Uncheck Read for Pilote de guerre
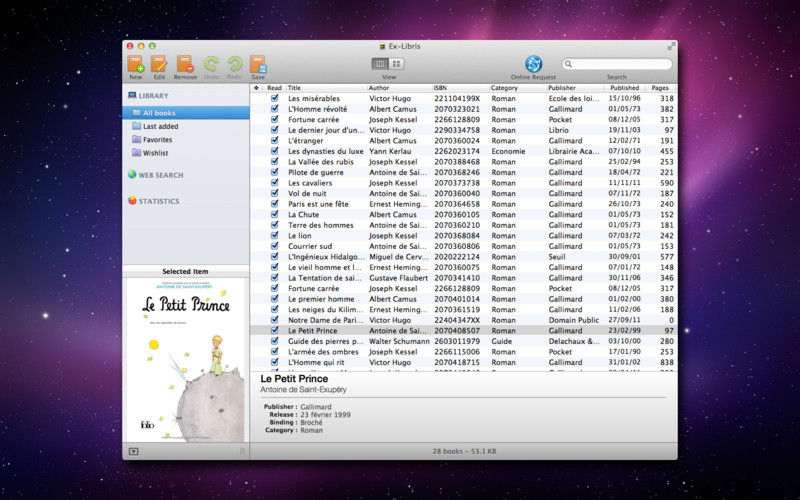This screenshot has height=500, width=800. (274, 172)
